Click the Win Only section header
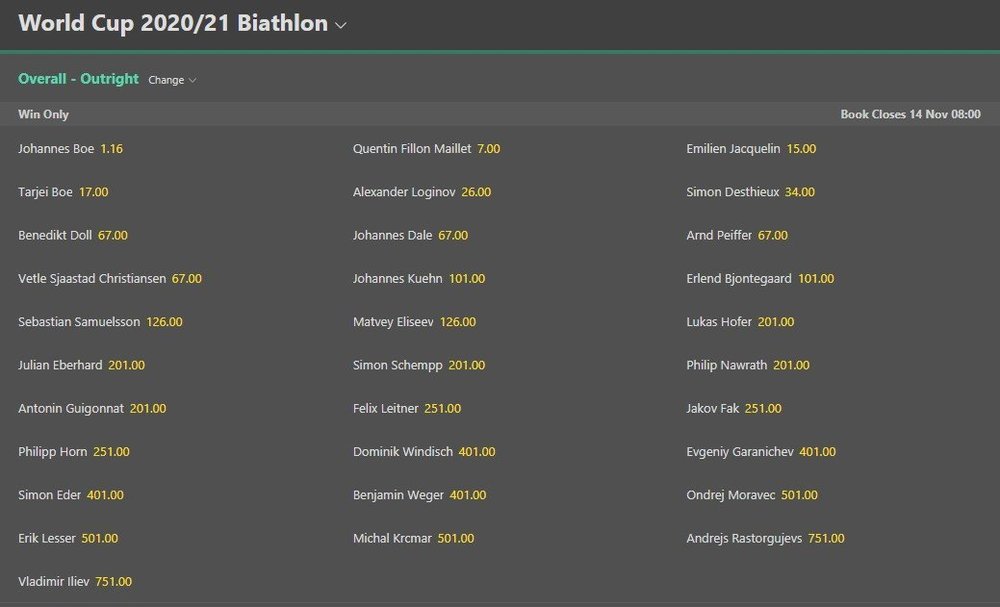1000x607 pixels. tap(44, 115)
